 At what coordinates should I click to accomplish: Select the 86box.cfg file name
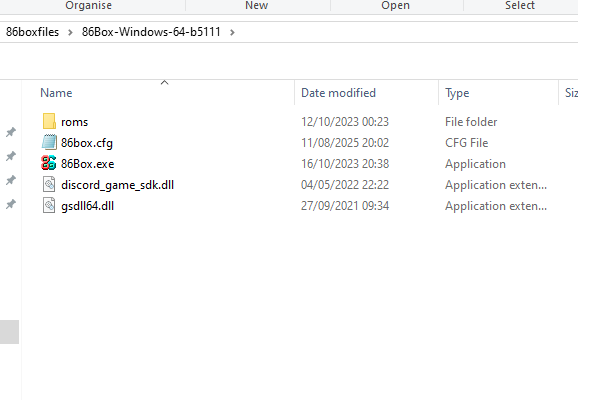click(x=87, y=143)
